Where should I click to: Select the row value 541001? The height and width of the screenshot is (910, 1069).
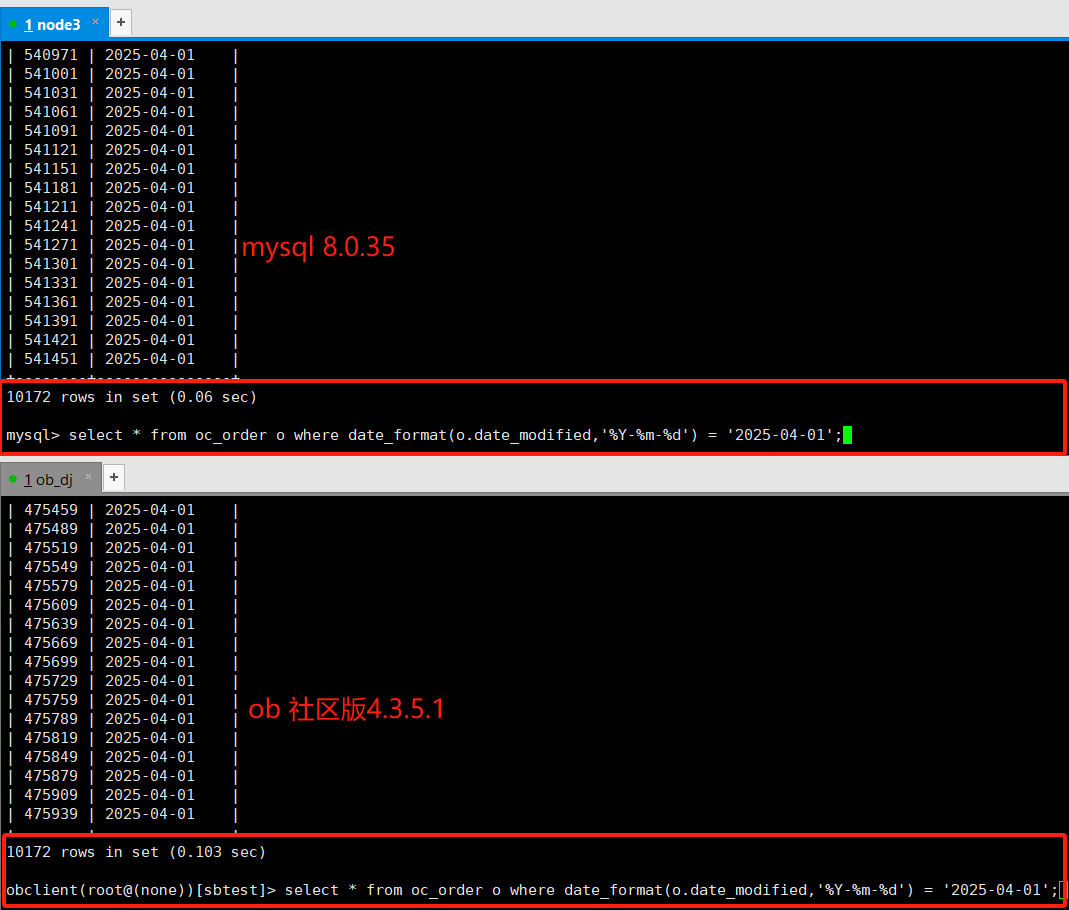pos(51,74)
